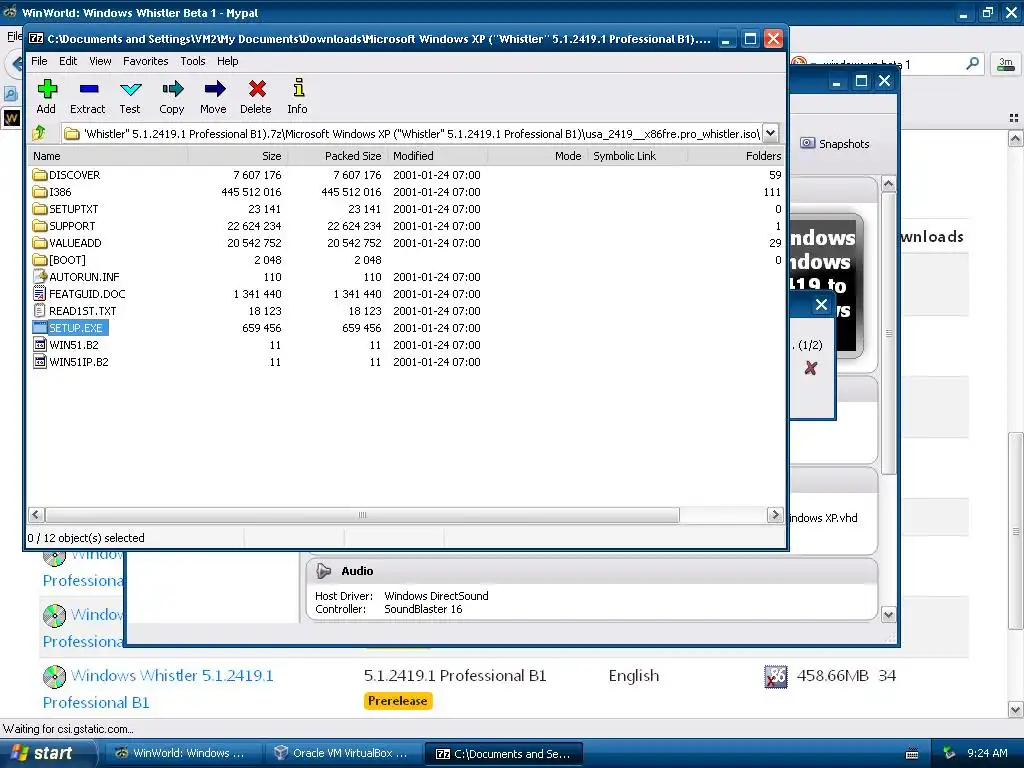This screenshot has height=768, width=1024.
Task: Click the Delete red X icon
Action: point(257,89)
